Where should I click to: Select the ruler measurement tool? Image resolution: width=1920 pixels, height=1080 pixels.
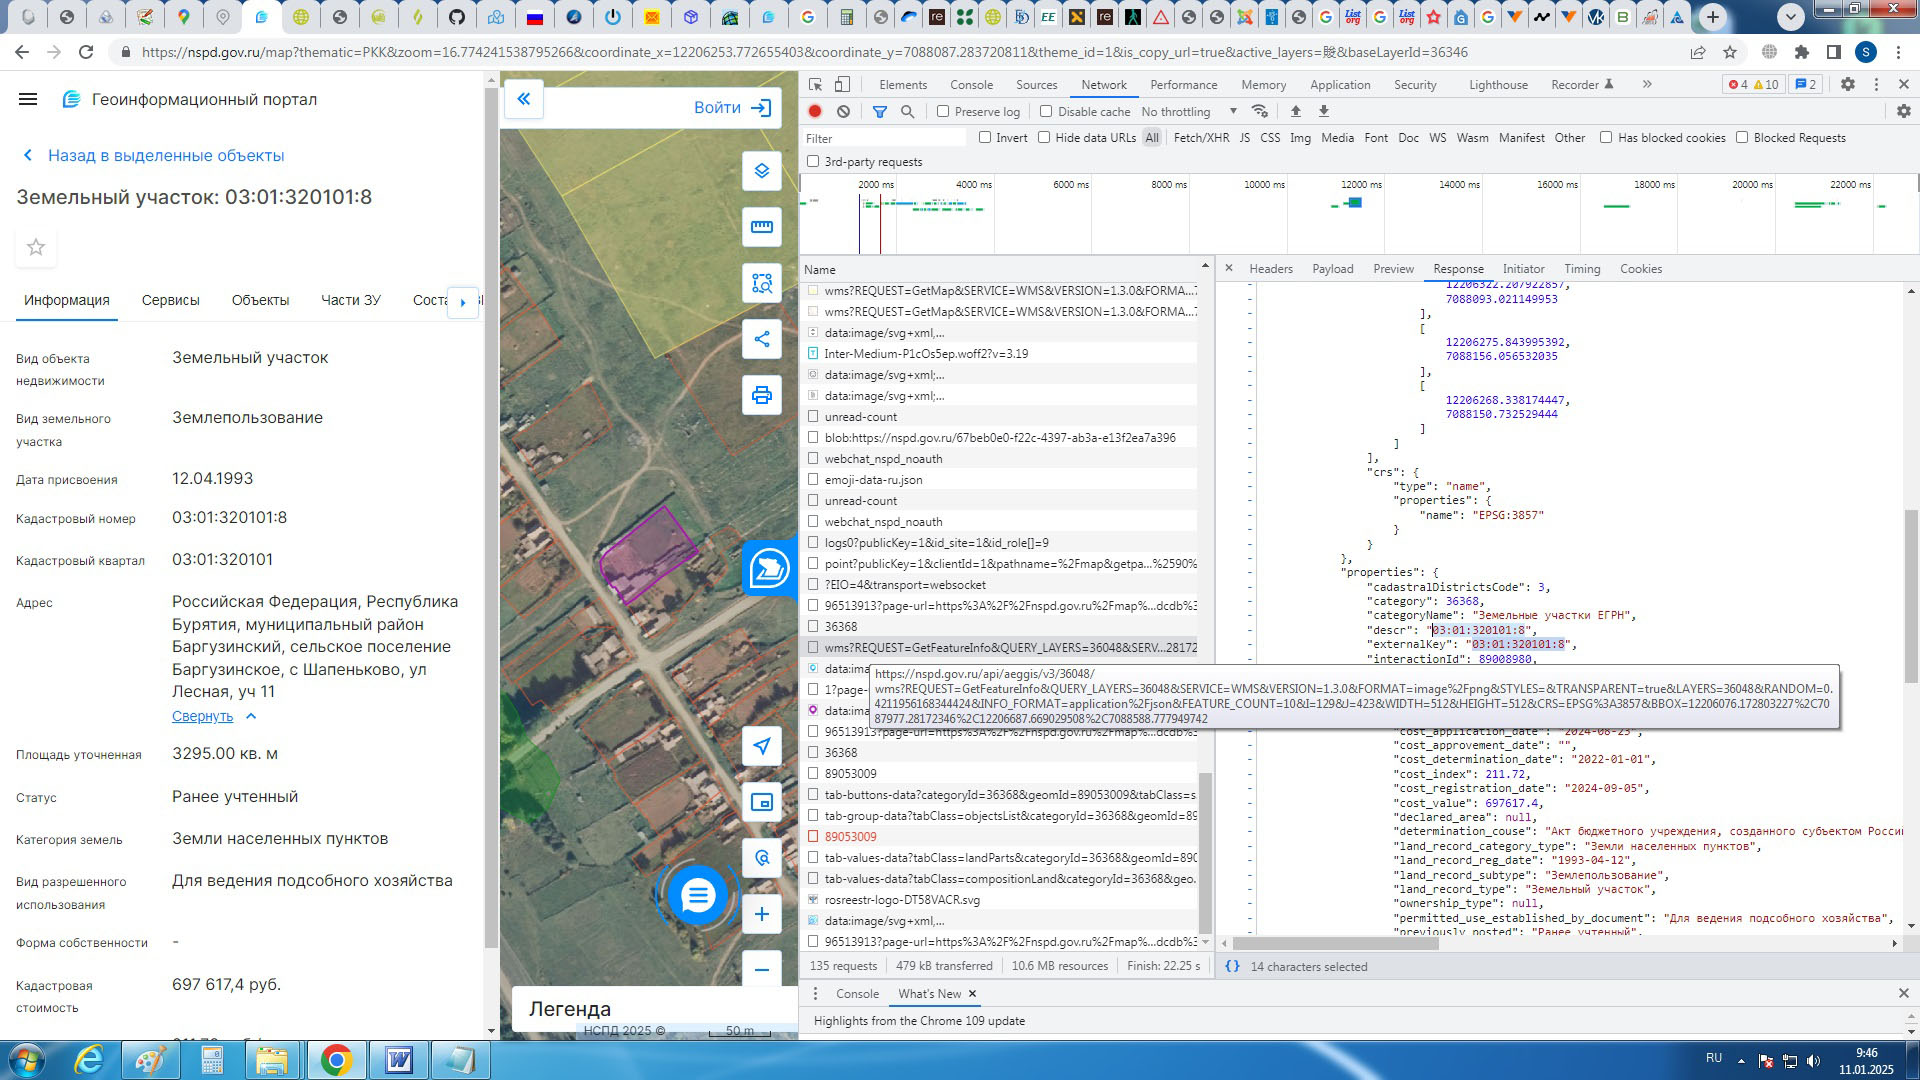761,227
